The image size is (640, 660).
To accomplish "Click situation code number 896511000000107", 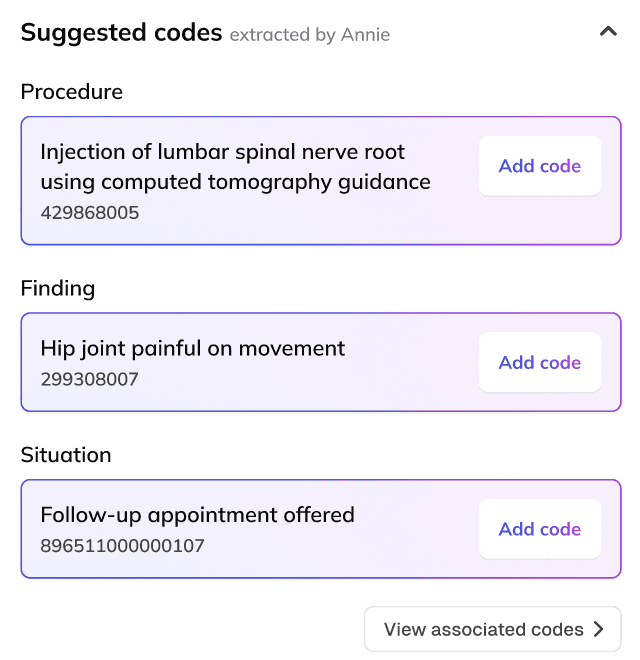I will click(x=122, y=546).
